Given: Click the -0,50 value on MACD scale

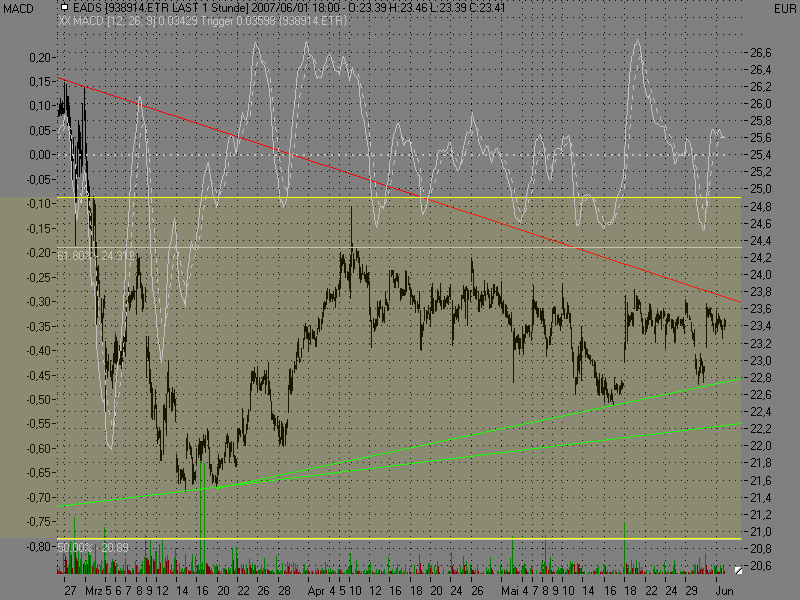Looking at the screenshot, I should (x=38, y=399).
